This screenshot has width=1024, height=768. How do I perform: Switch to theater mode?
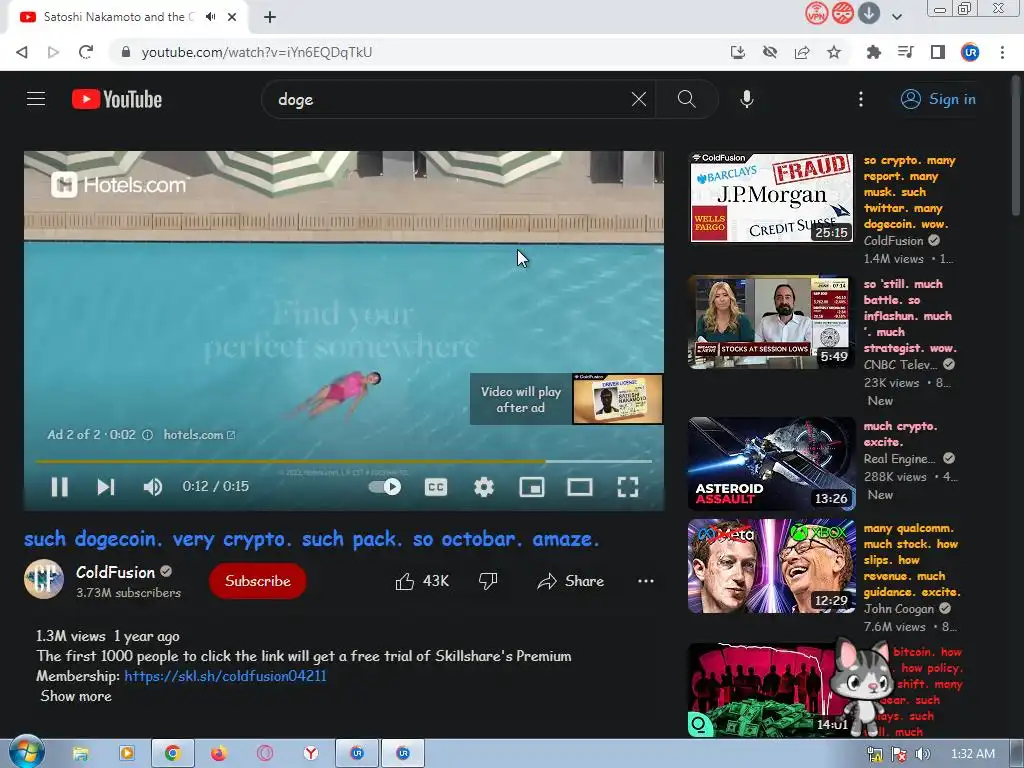[580, 487]
